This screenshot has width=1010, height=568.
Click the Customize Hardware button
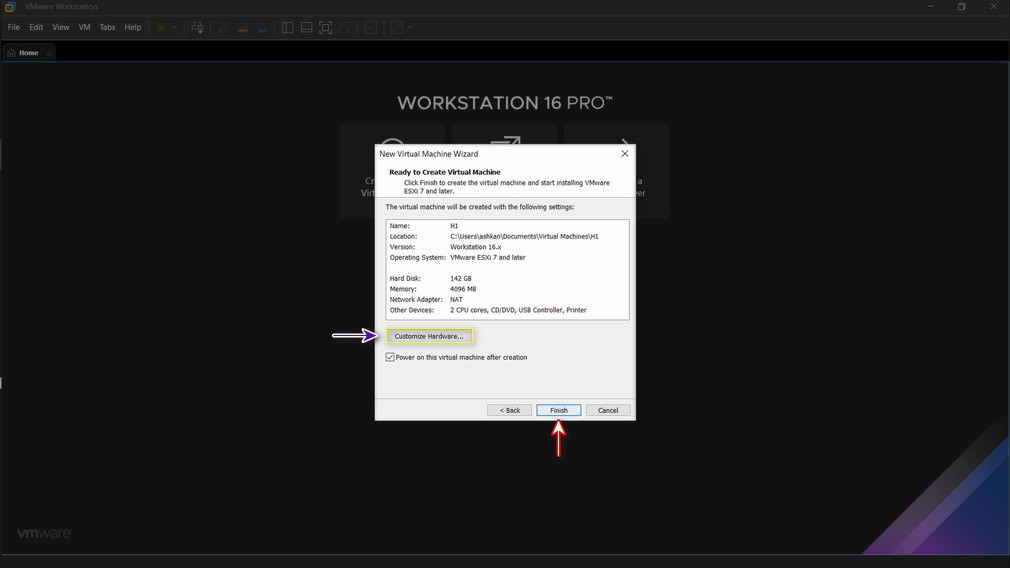(x=429, y=336)
